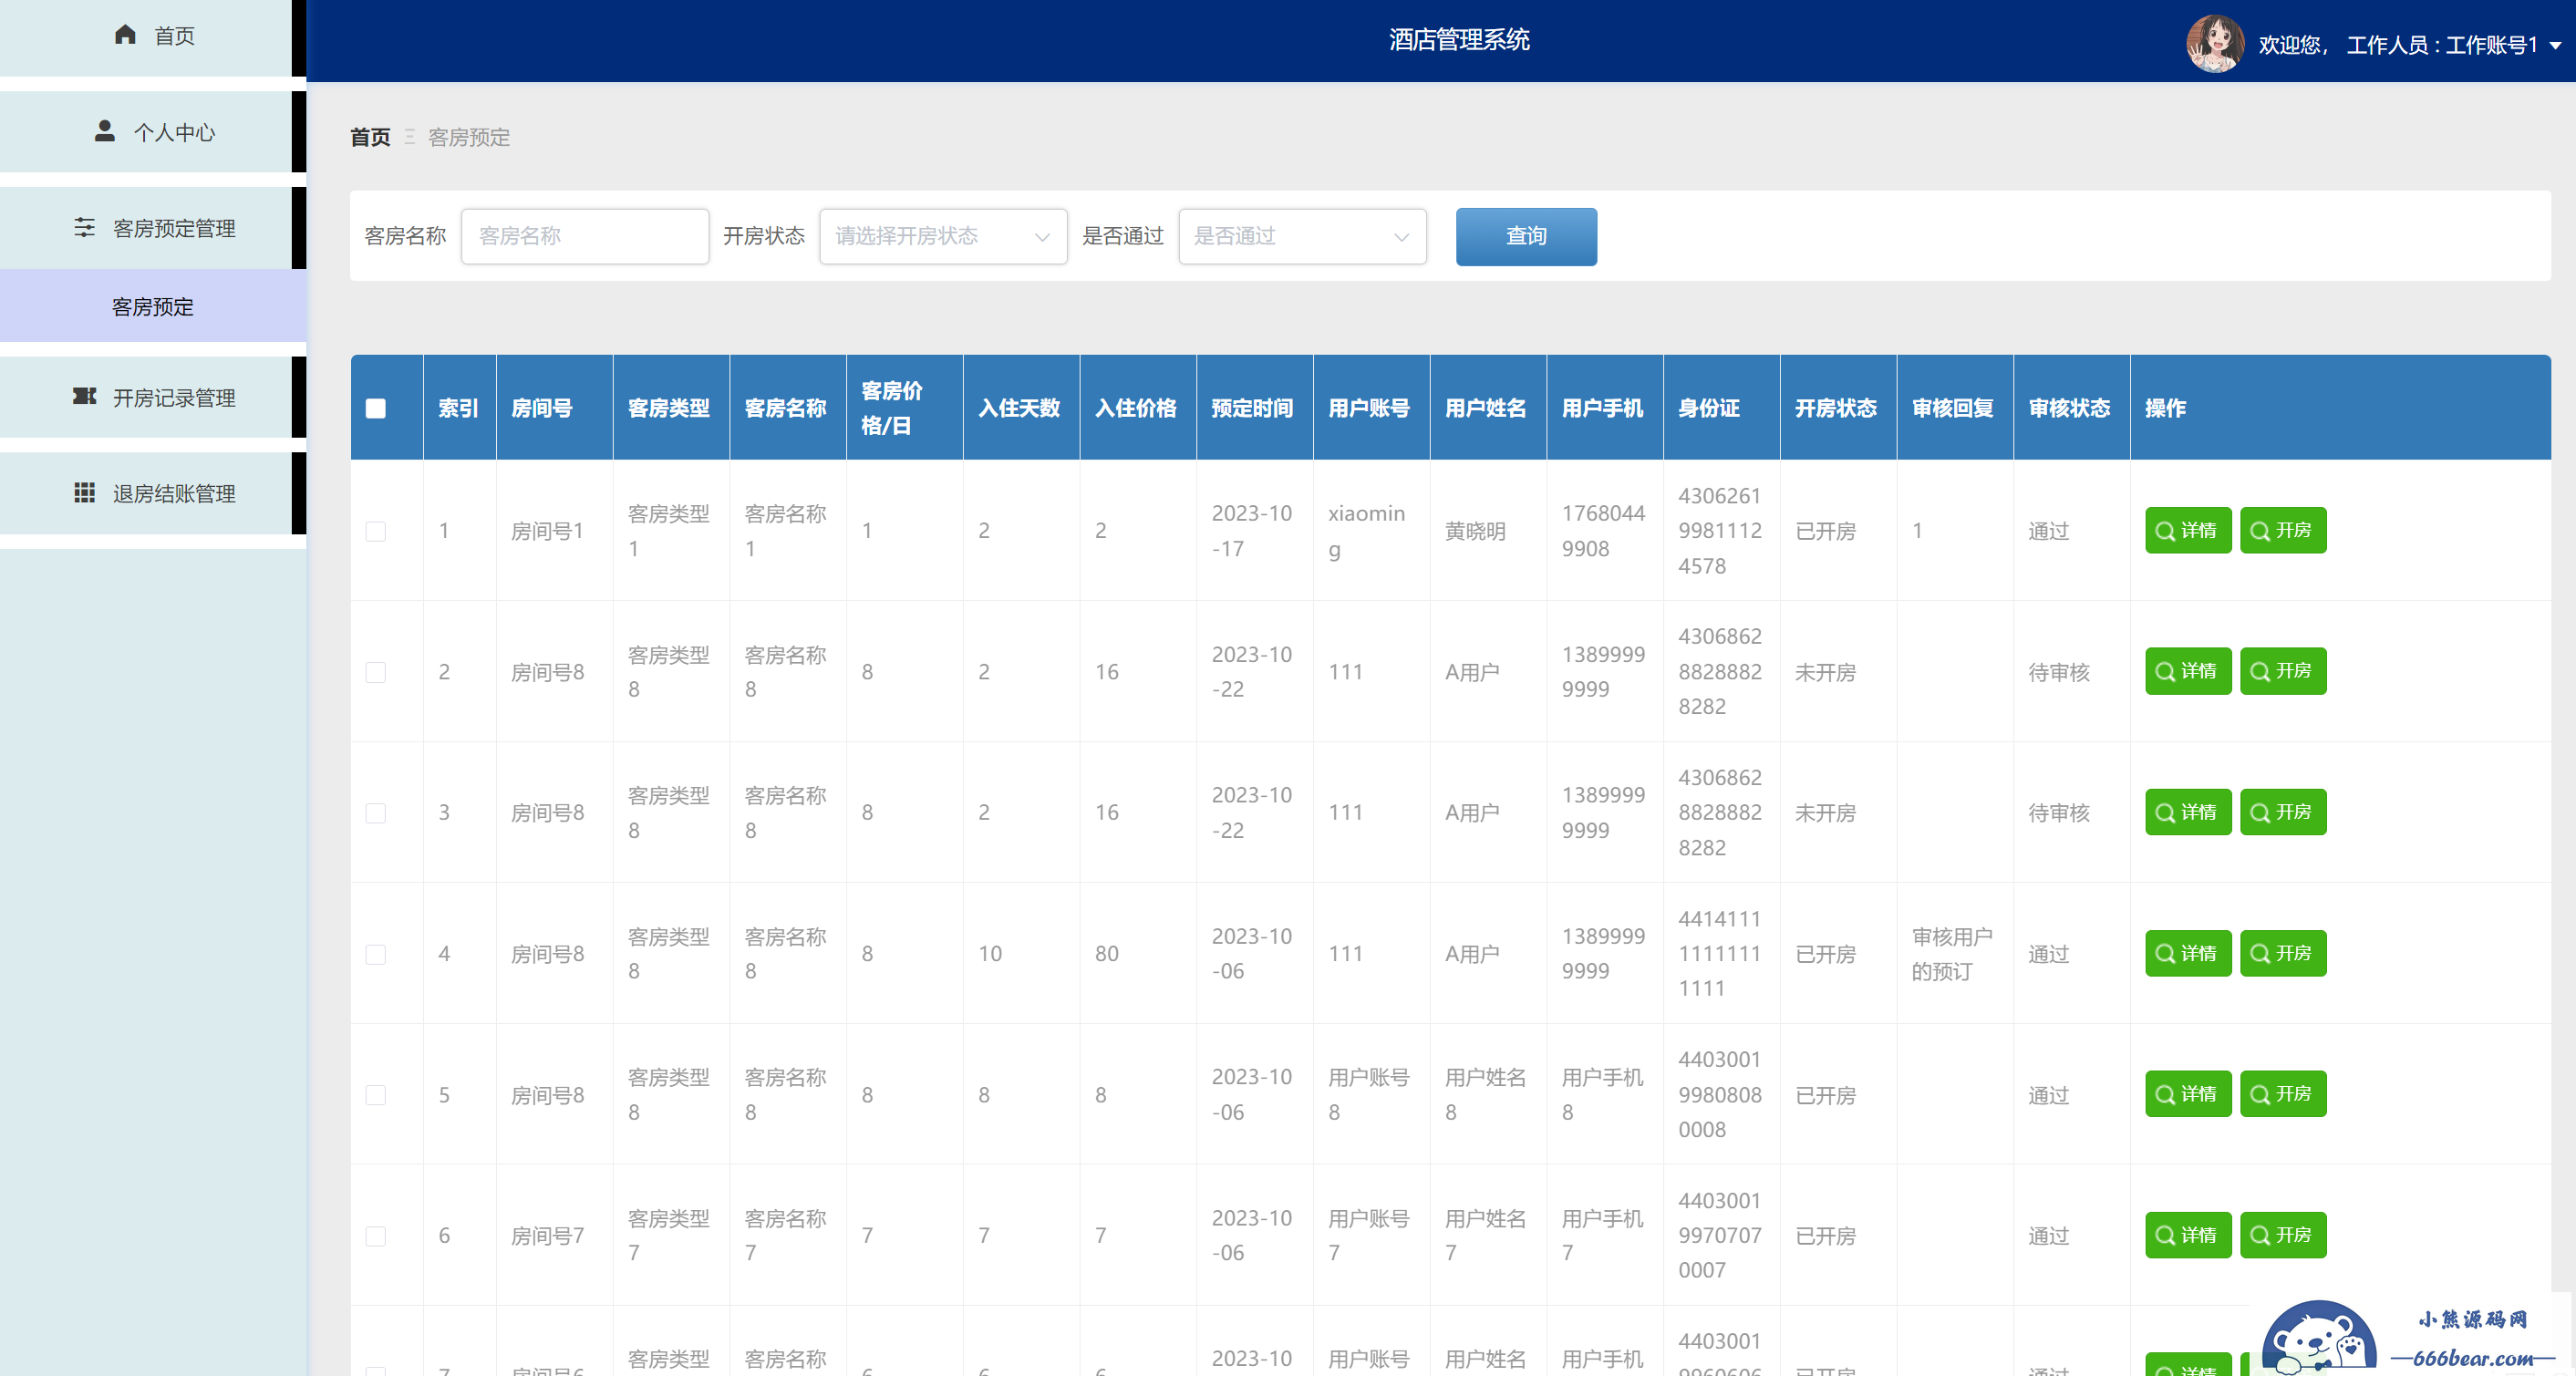
Task: Open 详情 for row index 3
Action: pyautogui.click(x=2188, y=812)
